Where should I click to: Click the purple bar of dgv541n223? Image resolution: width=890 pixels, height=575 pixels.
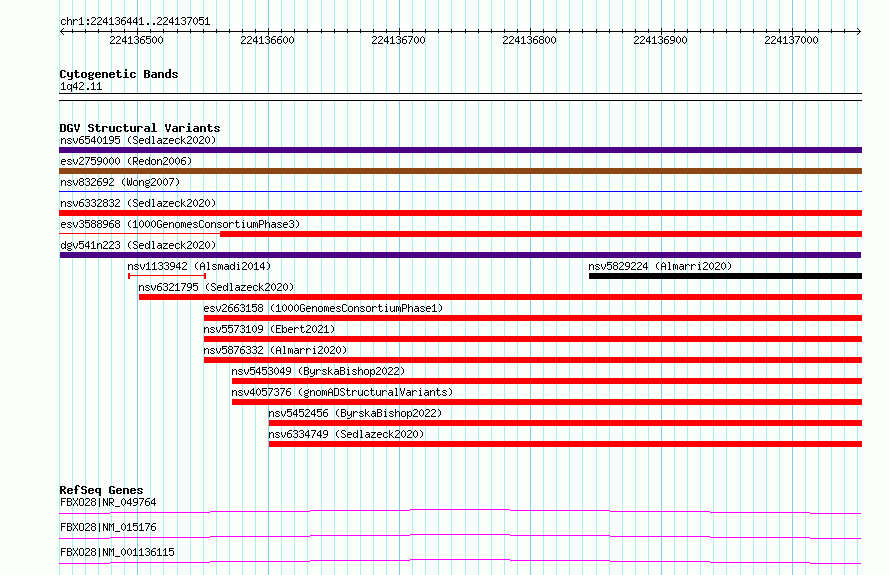(460, 255)
